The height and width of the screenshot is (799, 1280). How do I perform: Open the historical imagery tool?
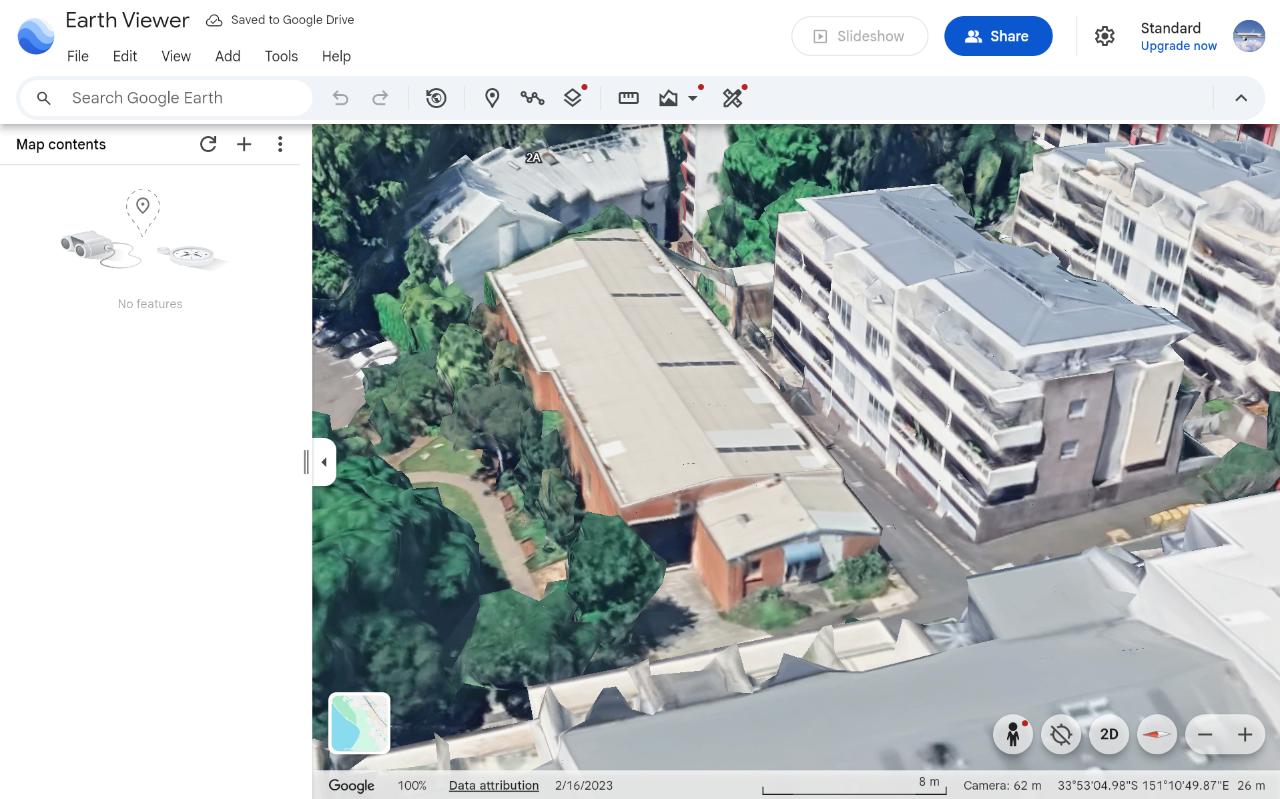point(436,98)
